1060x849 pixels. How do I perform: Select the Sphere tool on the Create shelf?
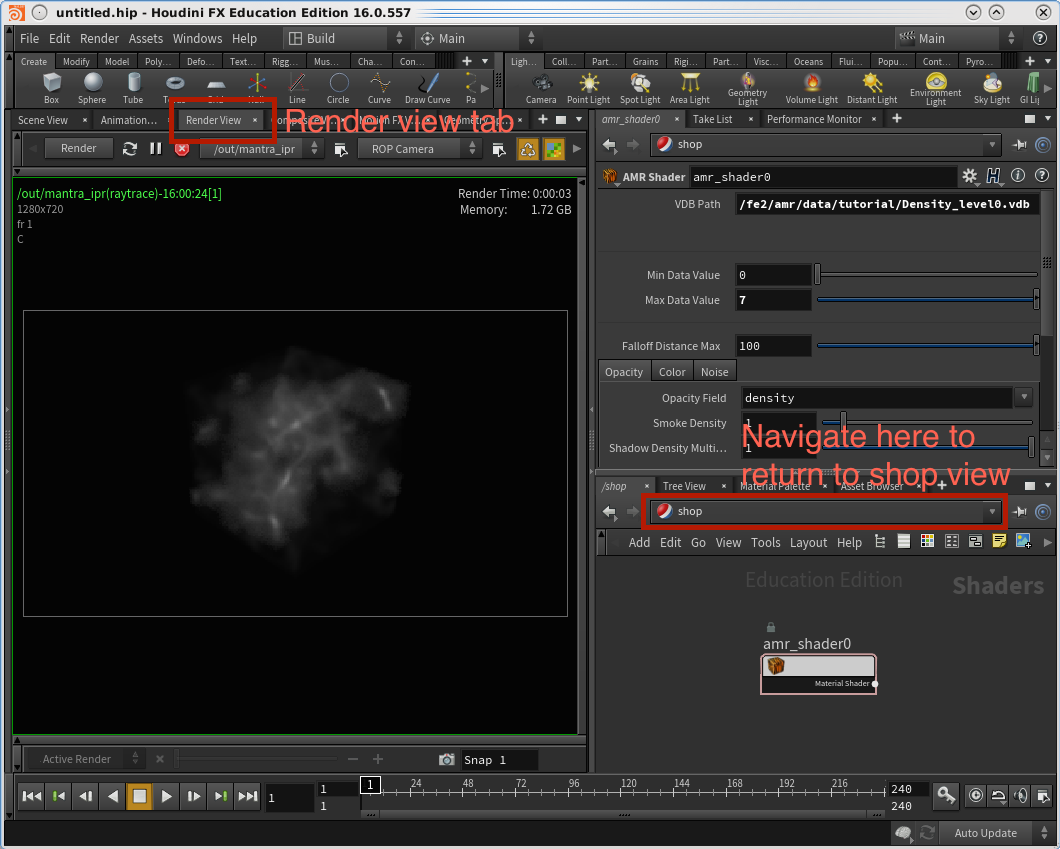92,87
